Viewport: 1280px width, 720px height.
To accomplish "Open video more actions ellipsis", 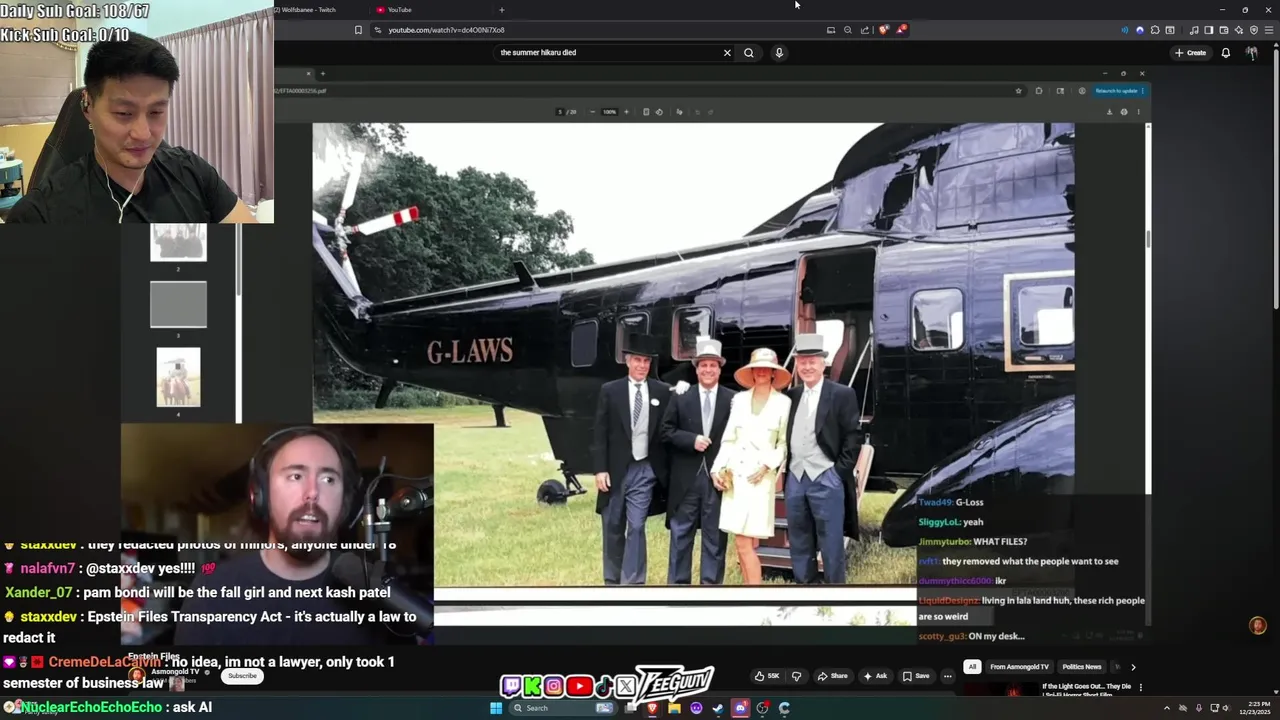I will (948, 676).
